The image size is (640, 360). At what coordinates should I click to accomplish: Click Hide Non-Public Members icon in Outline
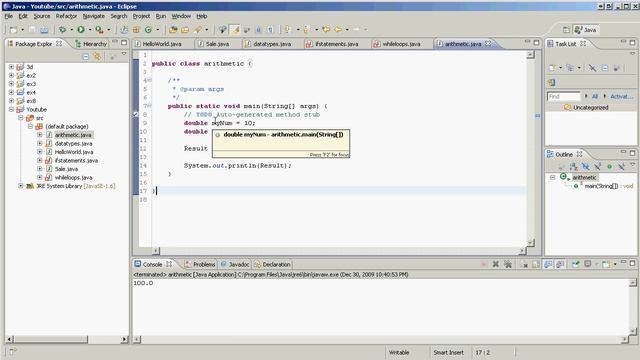(609, 166)
